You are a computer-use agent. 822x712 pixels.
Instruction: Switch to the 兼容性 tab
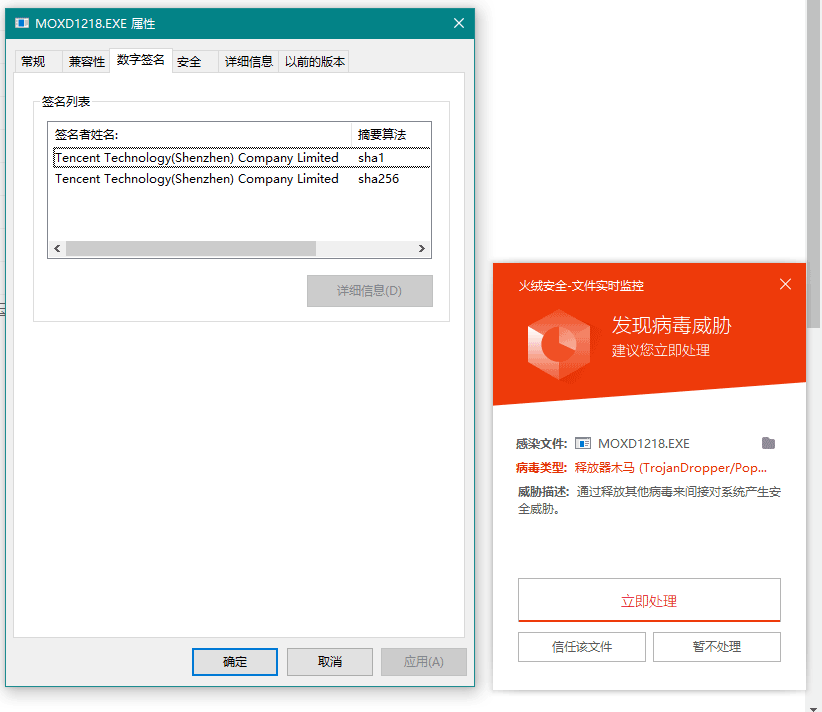(x=86, y=61)
